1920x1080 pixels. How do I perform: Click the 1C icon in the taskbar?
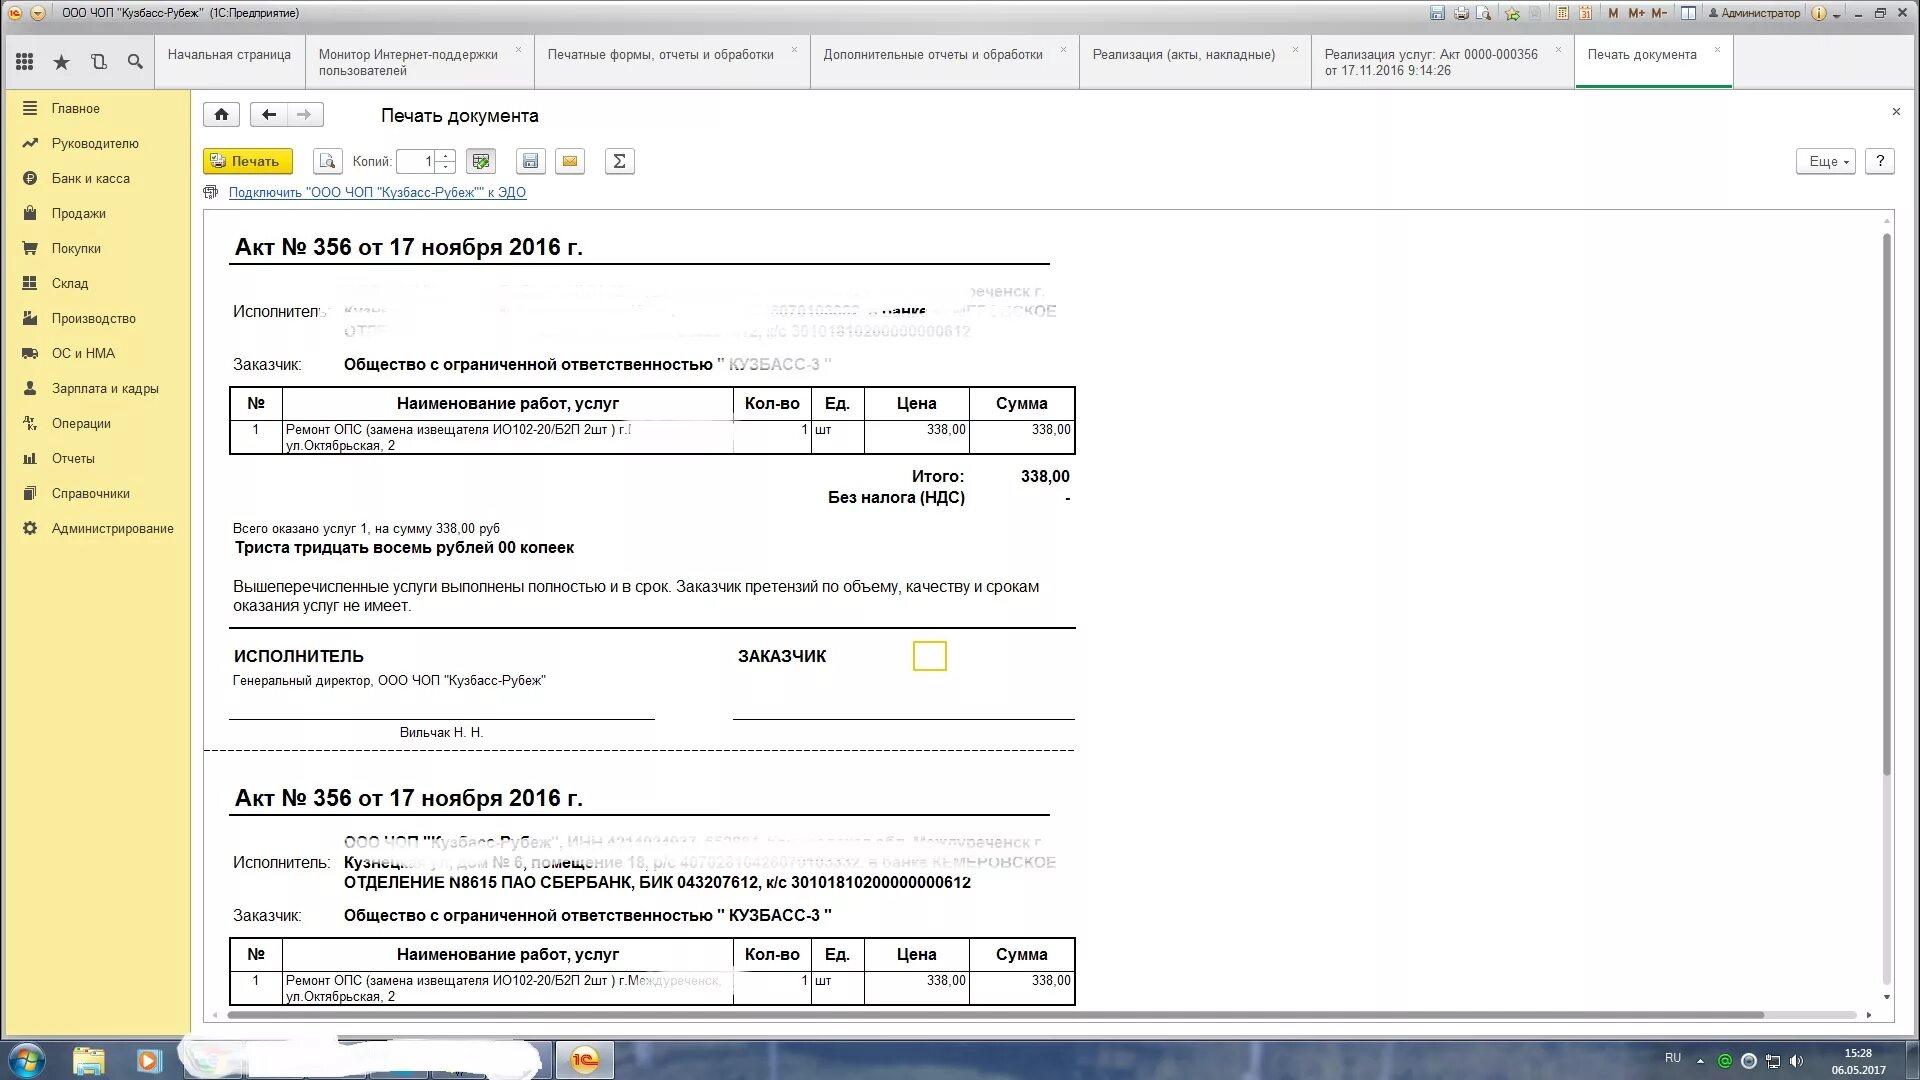click(x=584, y=1060)
